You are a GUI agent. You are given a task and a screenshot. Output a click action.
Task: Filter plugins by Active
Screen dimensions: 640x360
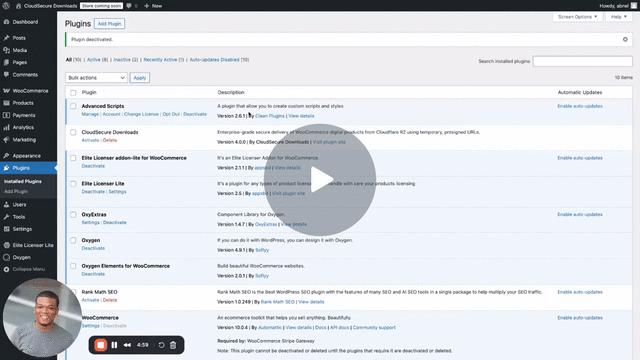point(93,60)
